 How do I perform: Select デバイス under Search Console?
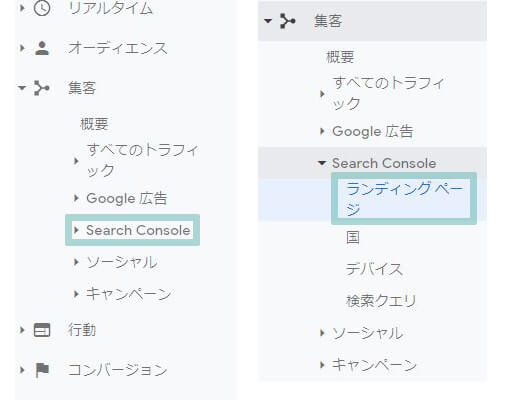(x=374, y=269)
